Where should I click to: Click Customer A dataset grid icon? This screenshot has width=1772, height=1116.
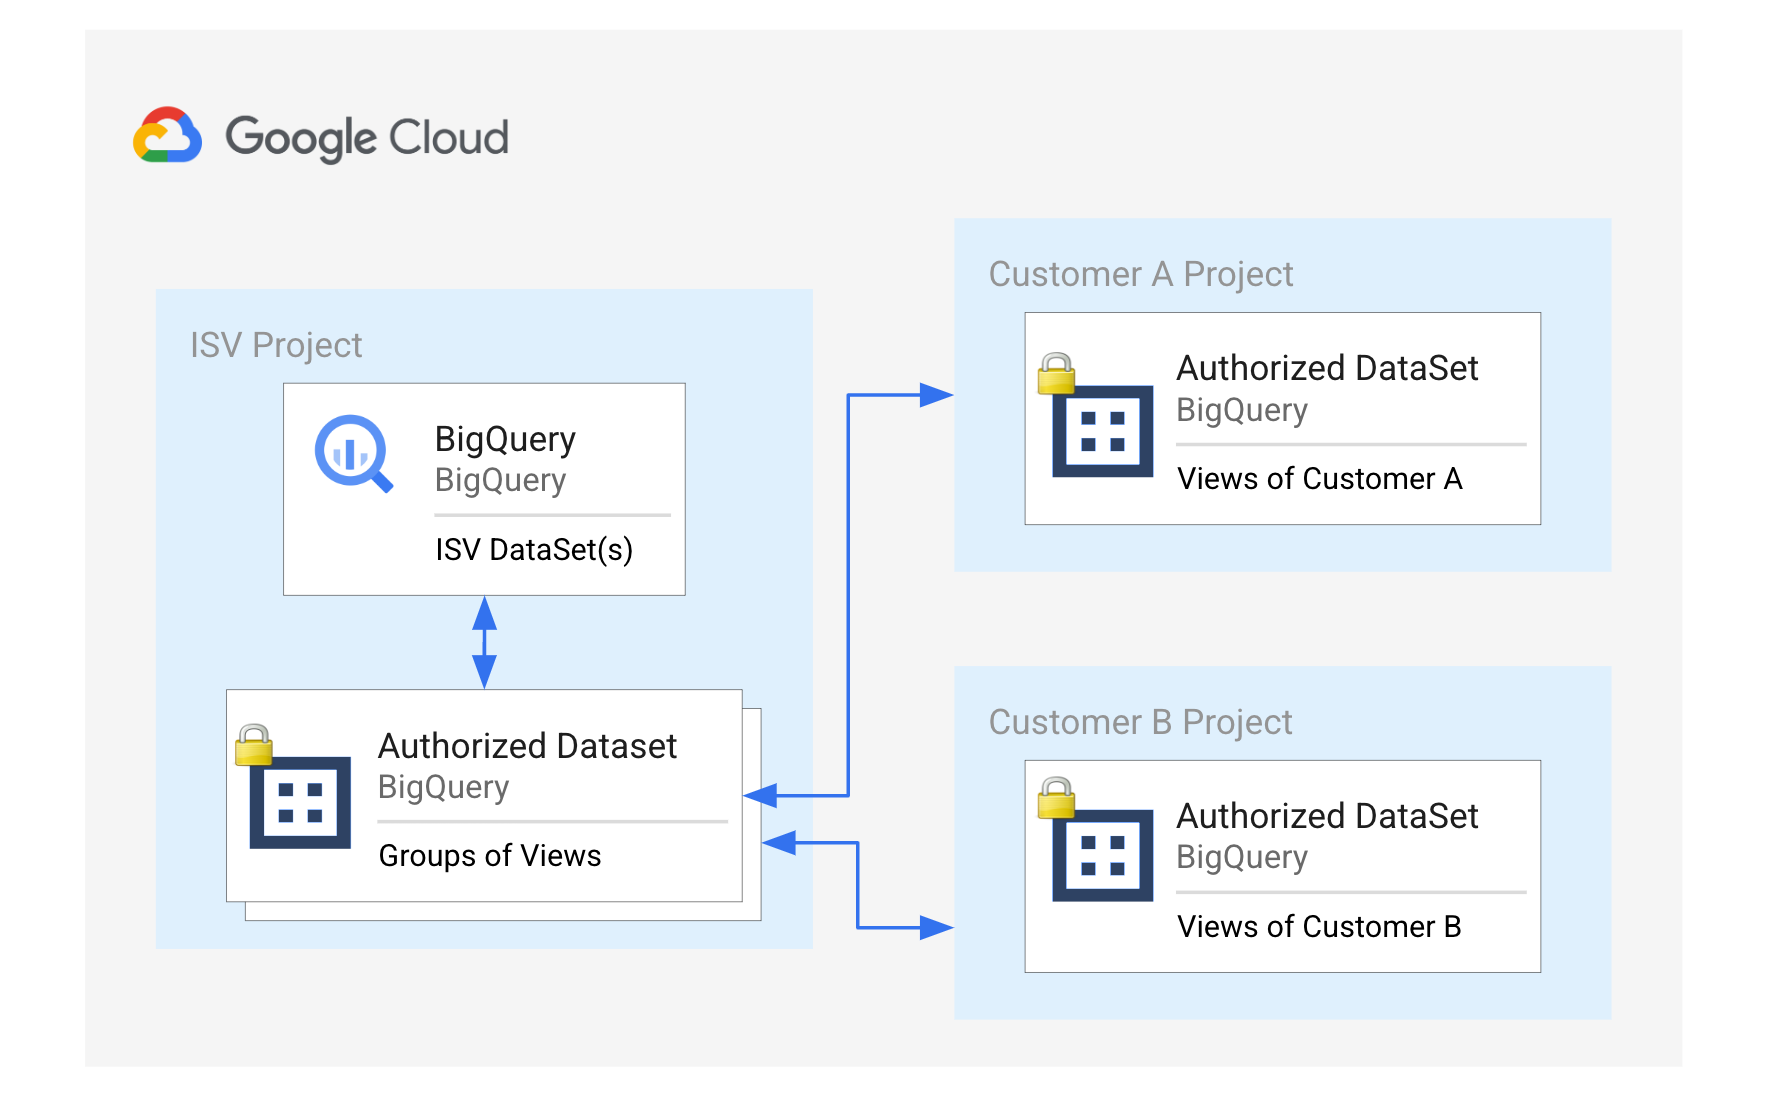[1102, 431]
